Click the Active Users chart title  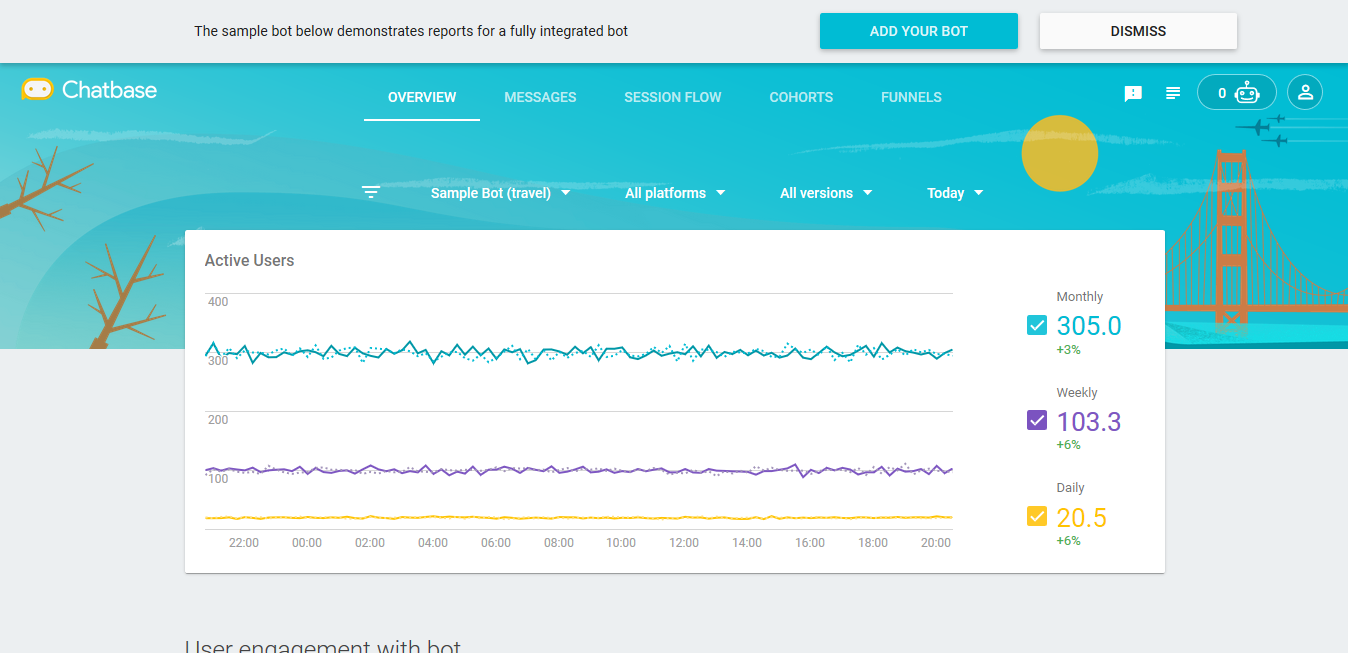click(249, 260)
